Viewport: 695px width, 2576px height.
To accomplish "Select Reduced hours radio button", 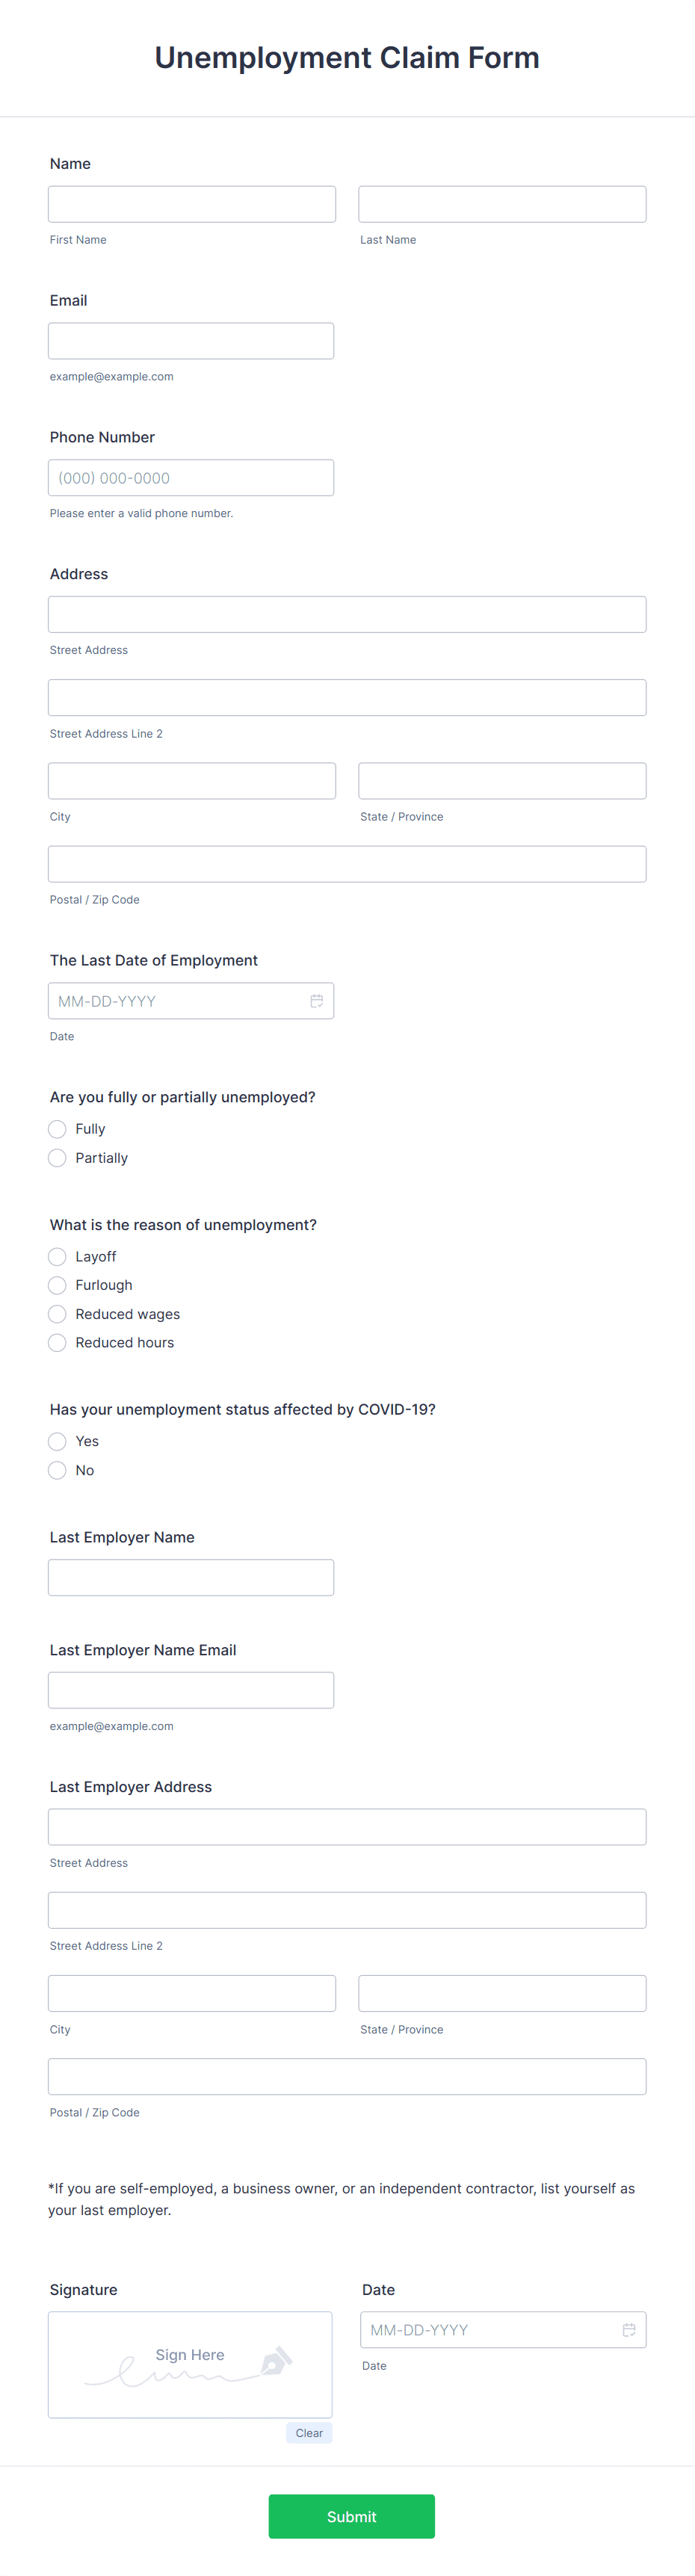I will click(x=57, y=1343).
